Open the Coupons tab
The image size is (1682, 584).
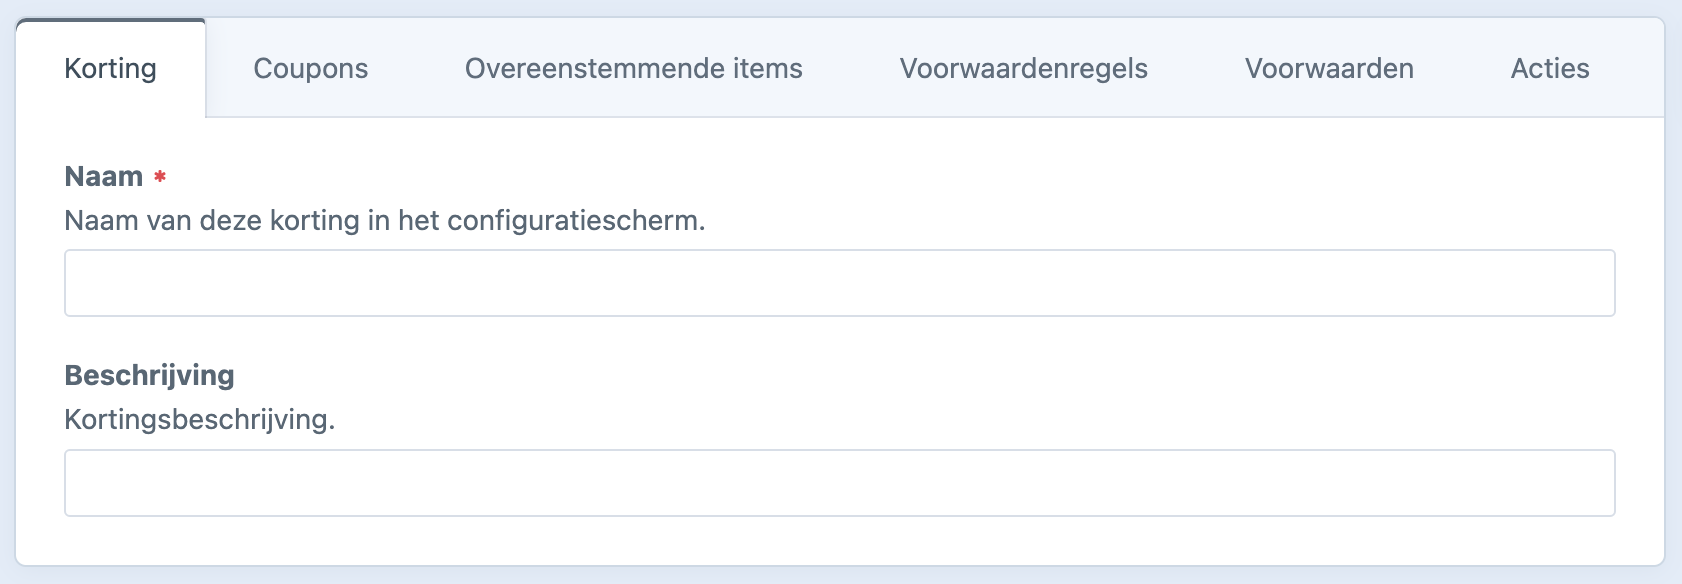click(x=310, y=69)
